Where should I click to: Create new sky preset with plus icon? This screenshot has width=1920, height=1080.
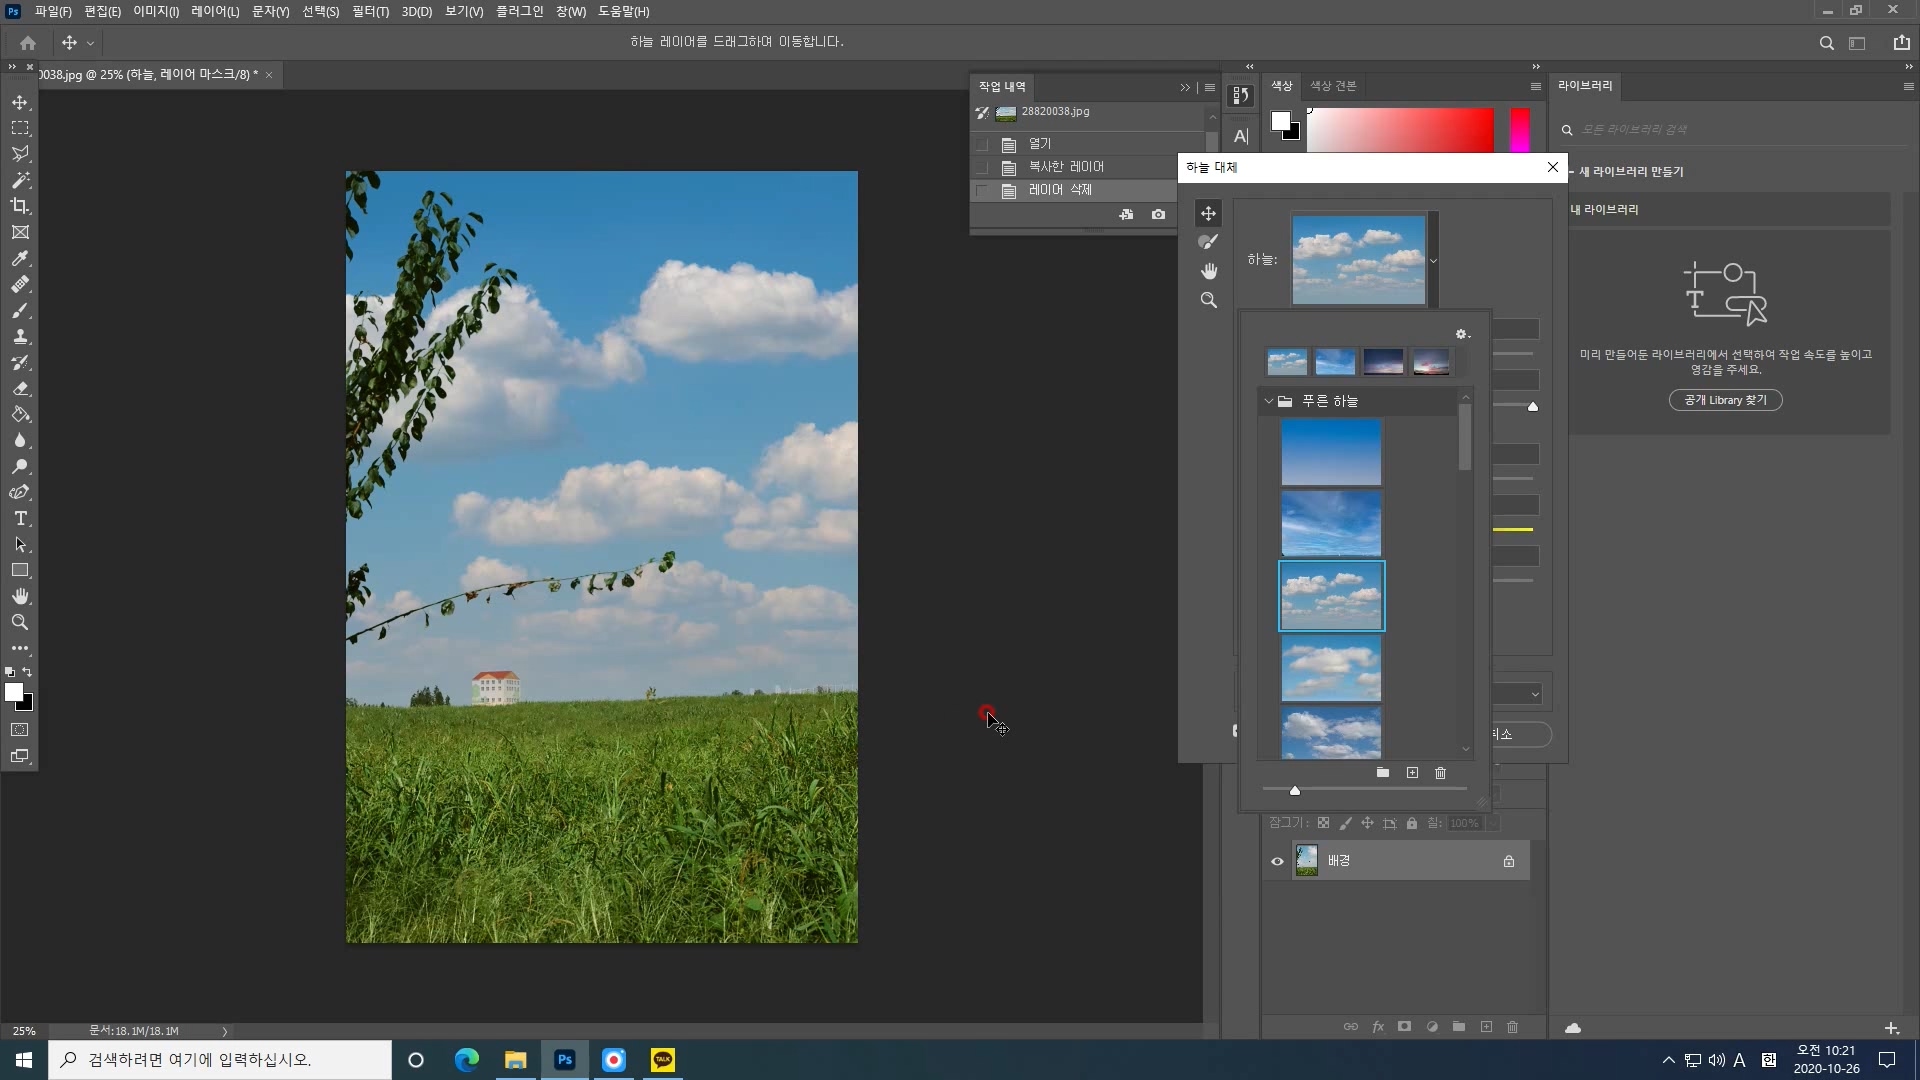coord(1412,773)
